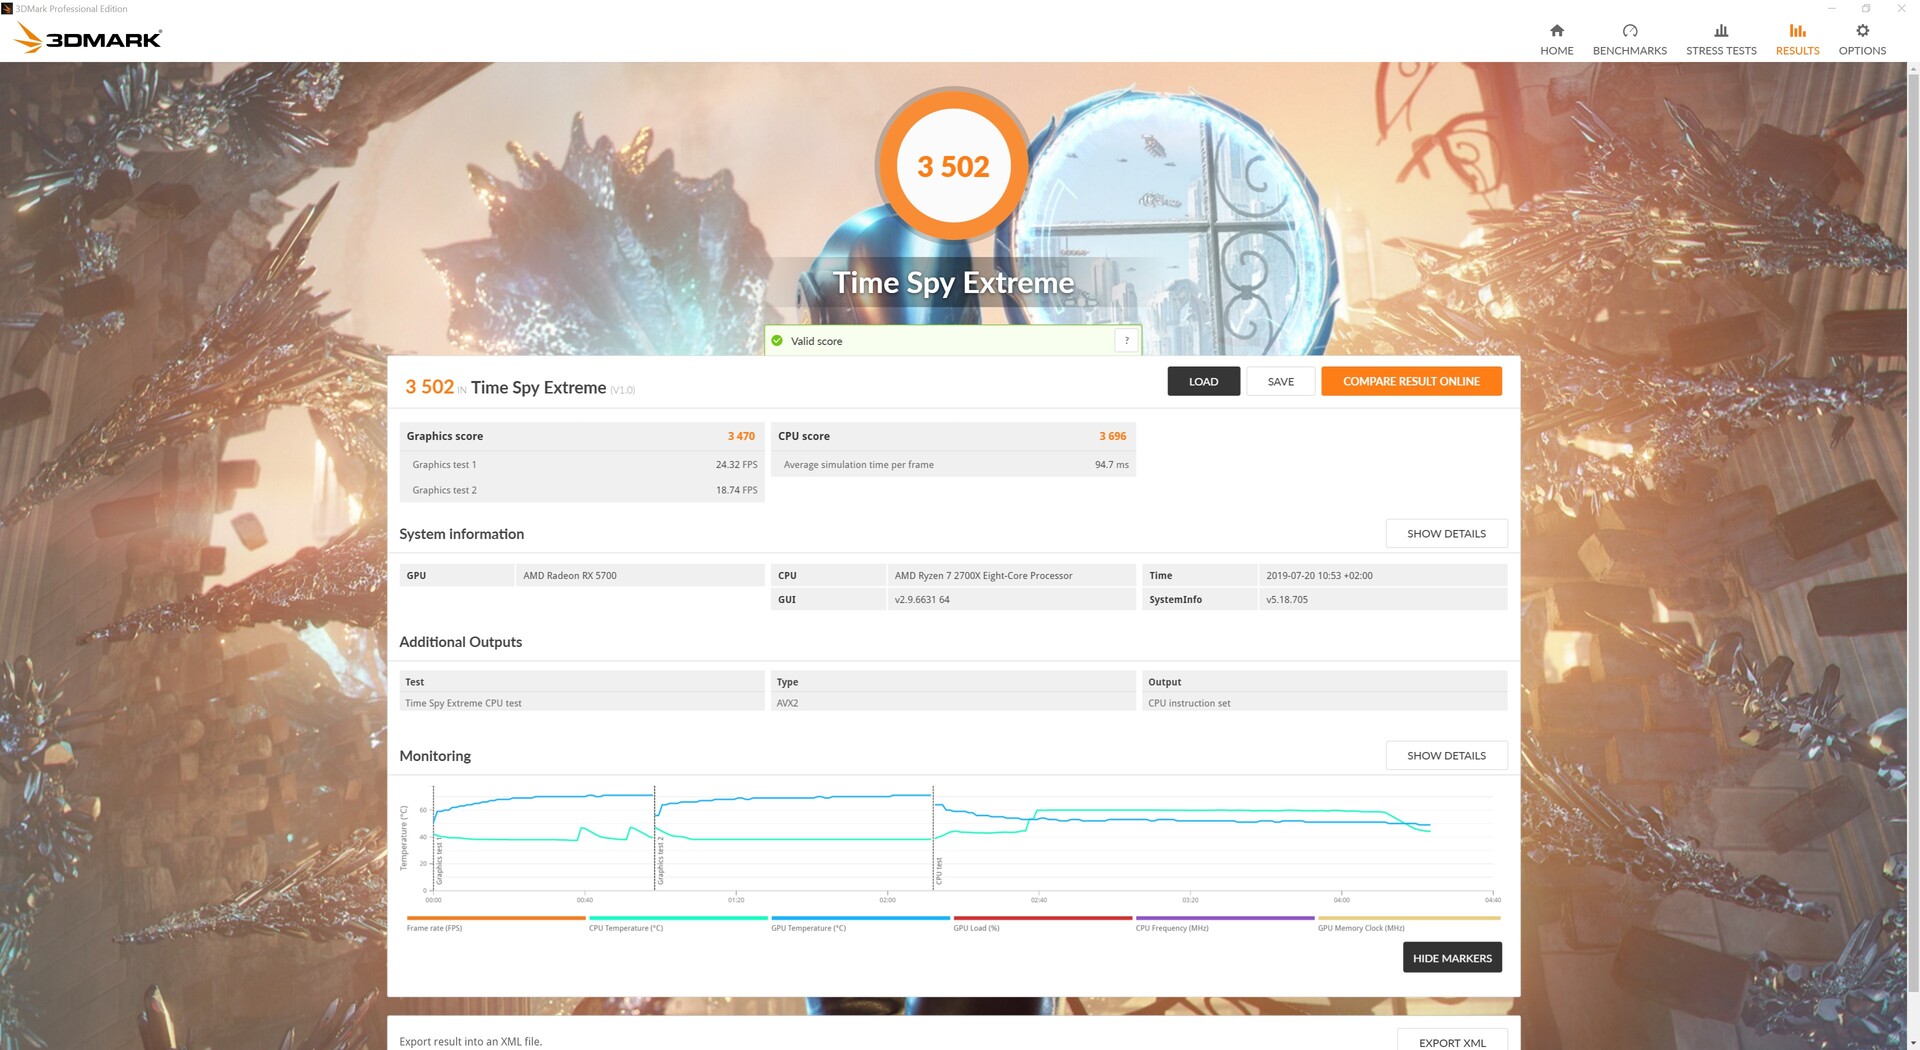The height and width of the screenshot is (1050, 1920).
Task: Toggle CPU Frequency (MHz) legend line
Action: coord(1225,918)
